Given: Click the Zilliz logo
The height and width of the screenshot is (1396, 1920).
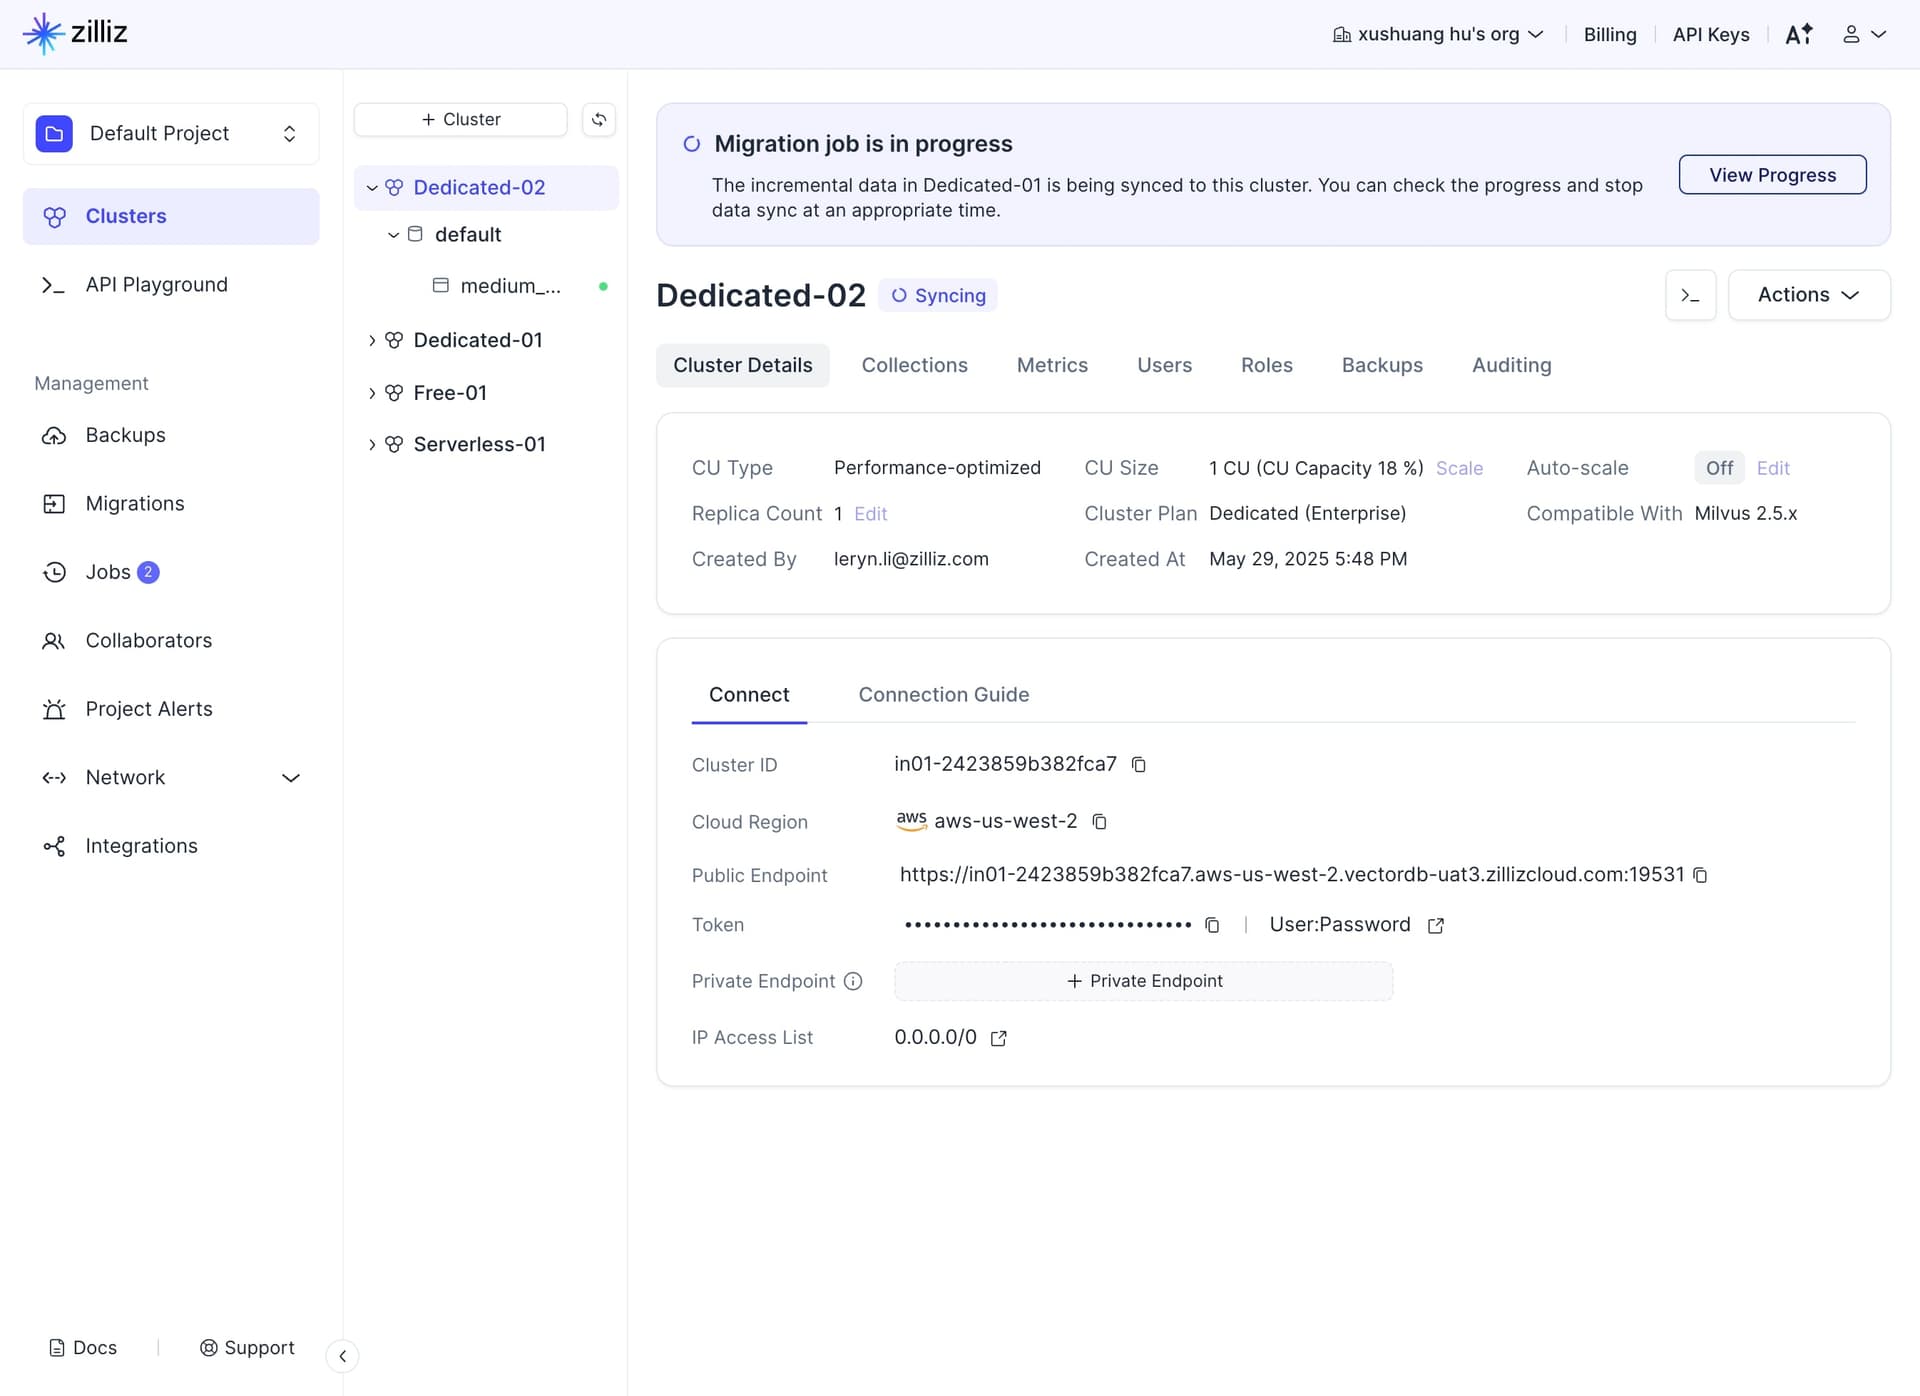Looking at the screenshot, I should click(x=75, y=33).
